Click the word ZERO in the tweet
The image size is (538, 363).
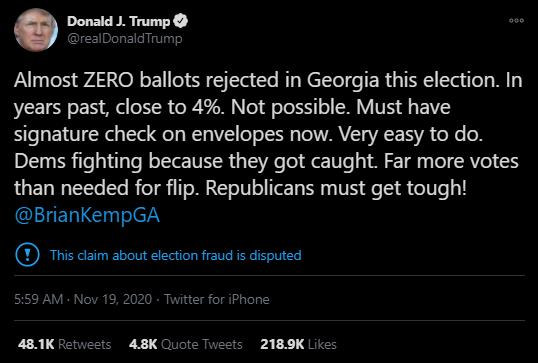(108, 80)
